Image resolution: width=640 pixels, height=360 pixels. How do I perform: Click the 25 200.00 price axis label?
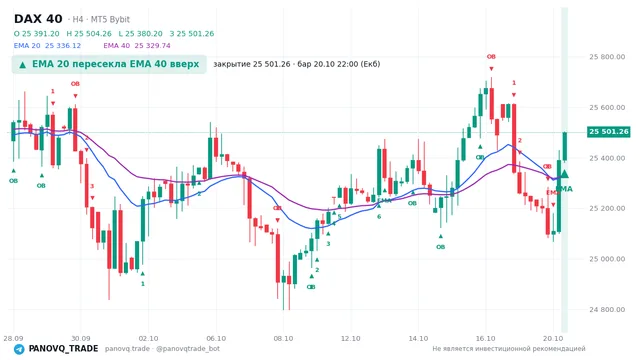coord(607,208)
